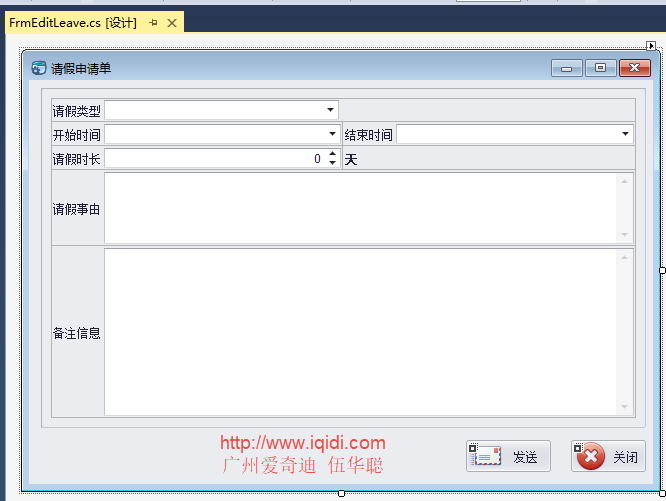Click the 发送 button

pyautogui.click(x=508, y=456)
